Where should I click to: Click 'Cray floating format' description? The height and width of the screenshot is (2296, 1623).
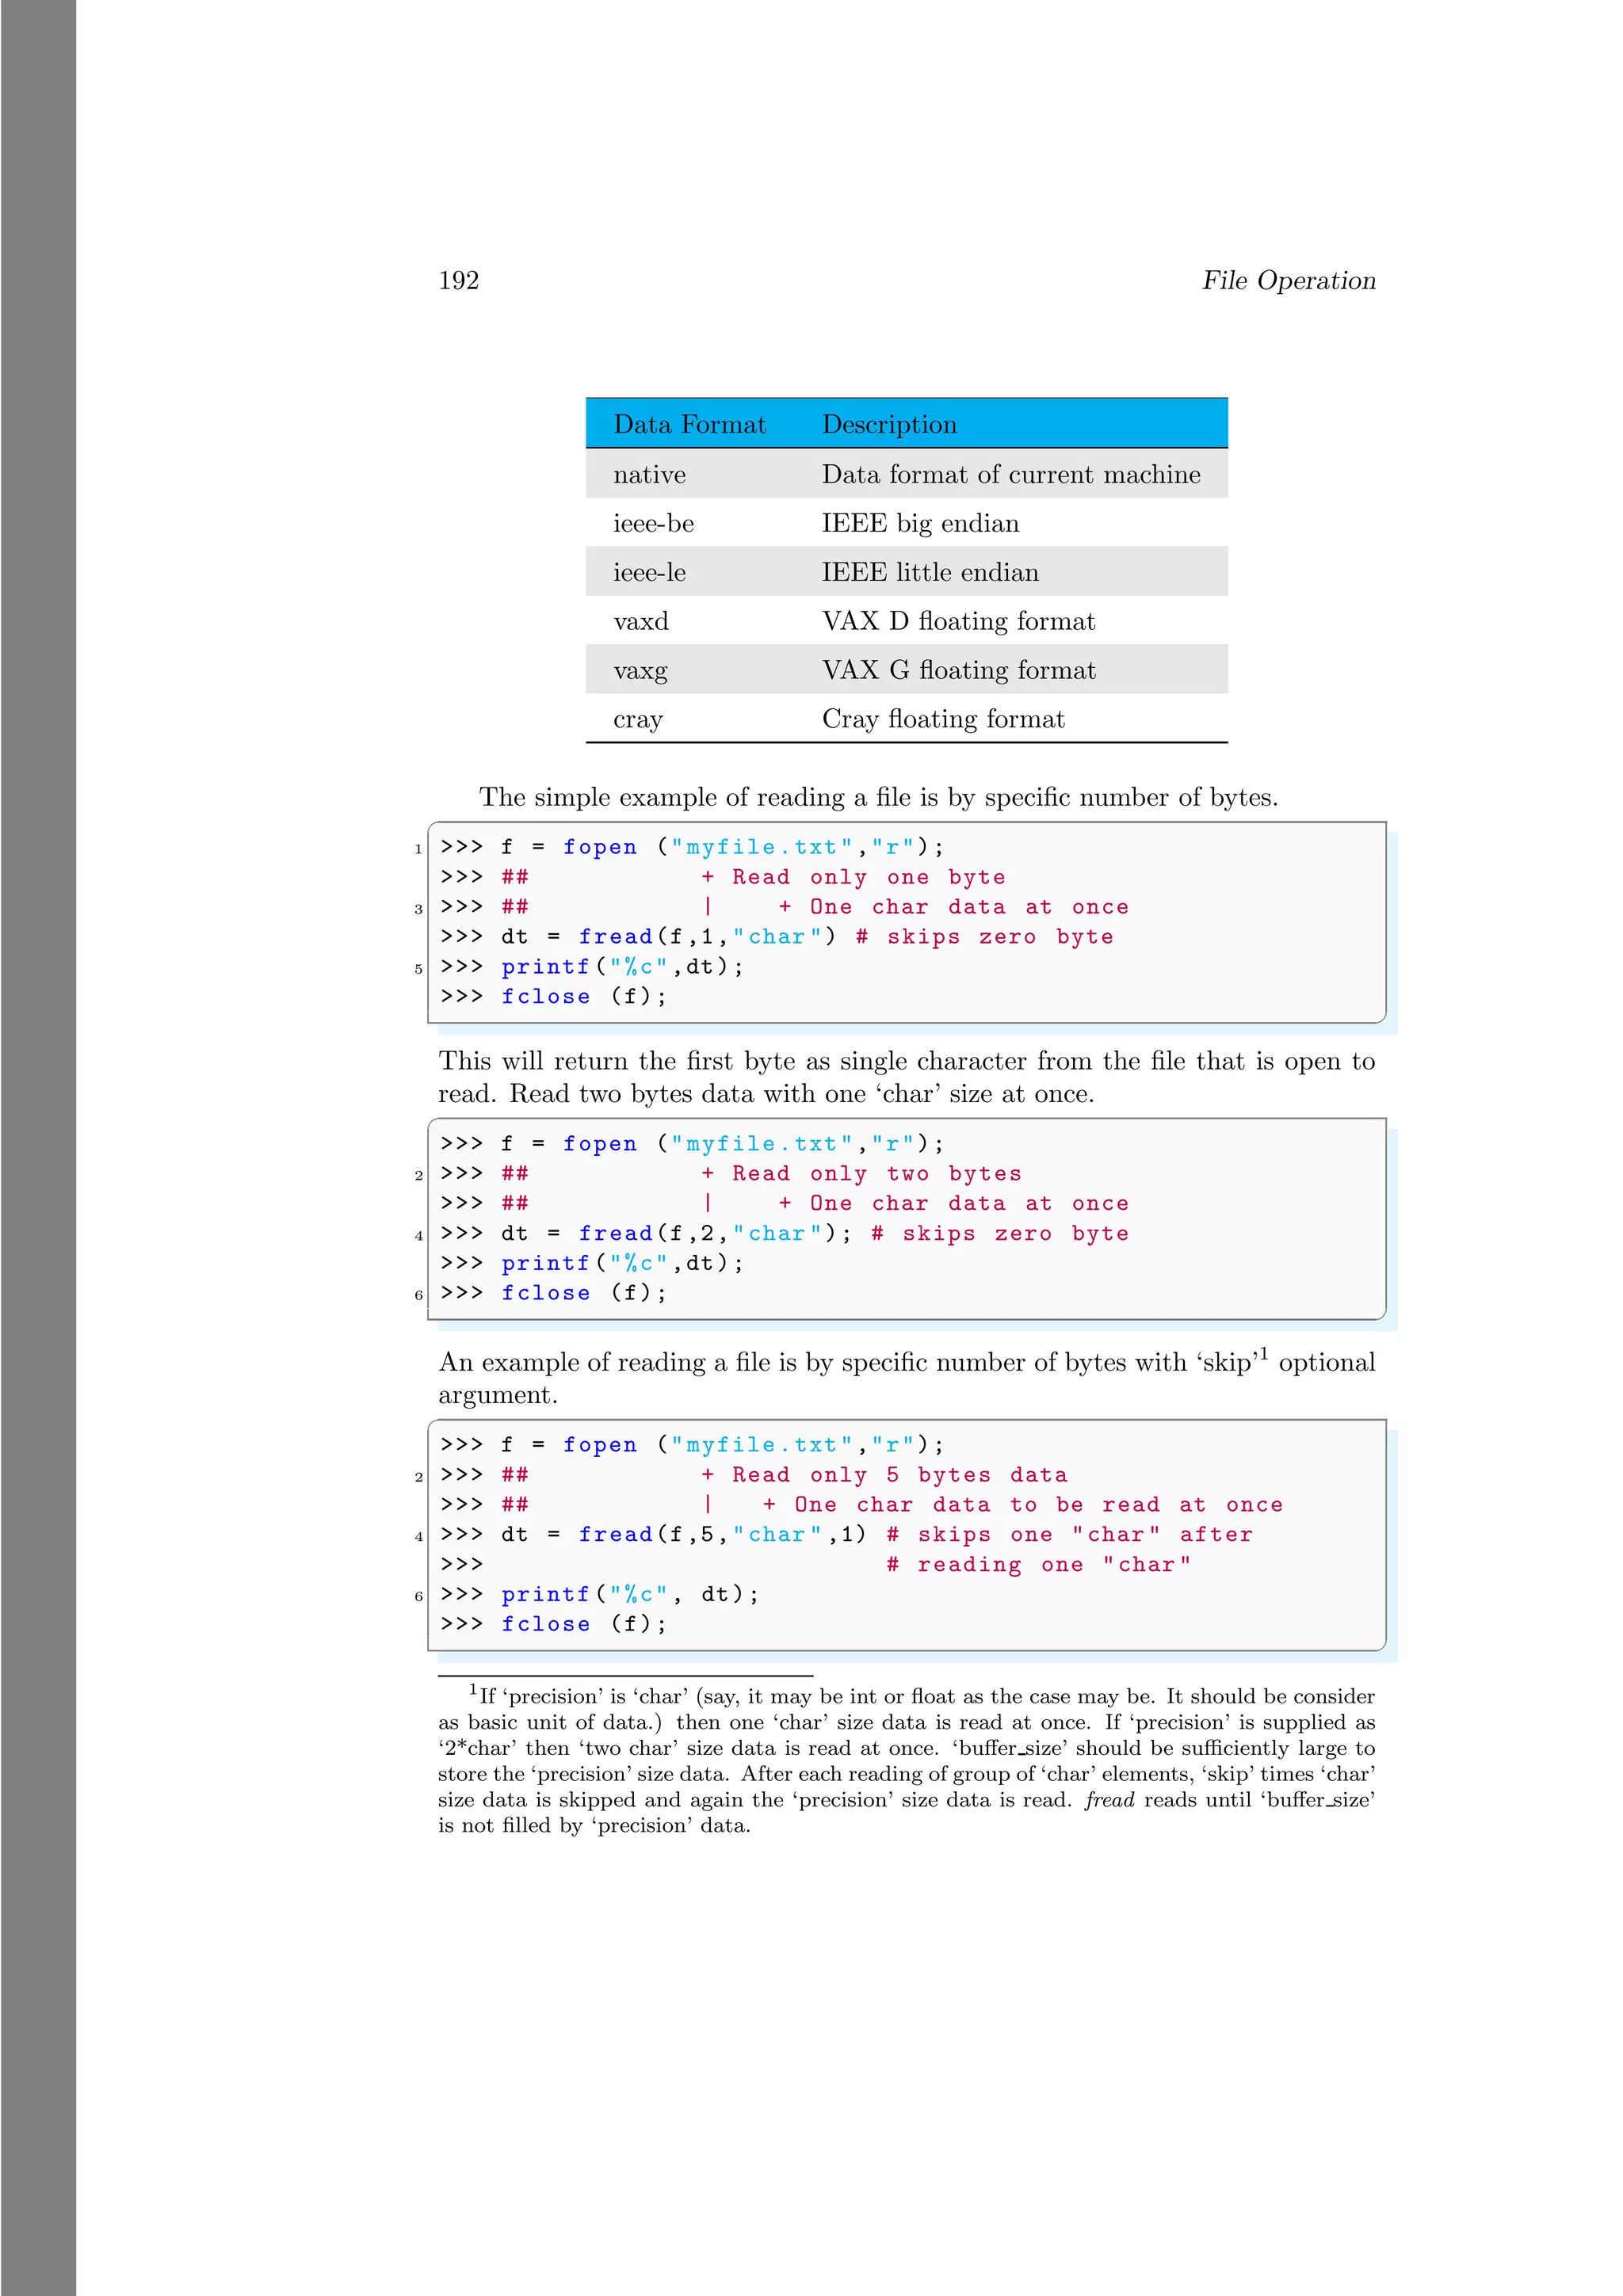coord(943,719)
